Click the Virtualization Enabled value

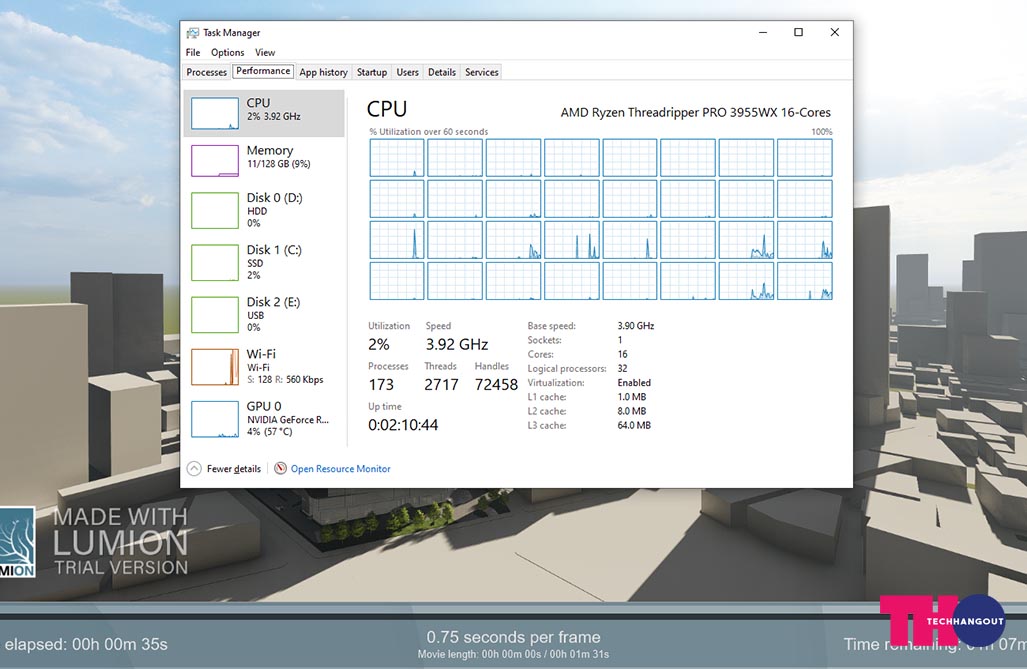634,383
